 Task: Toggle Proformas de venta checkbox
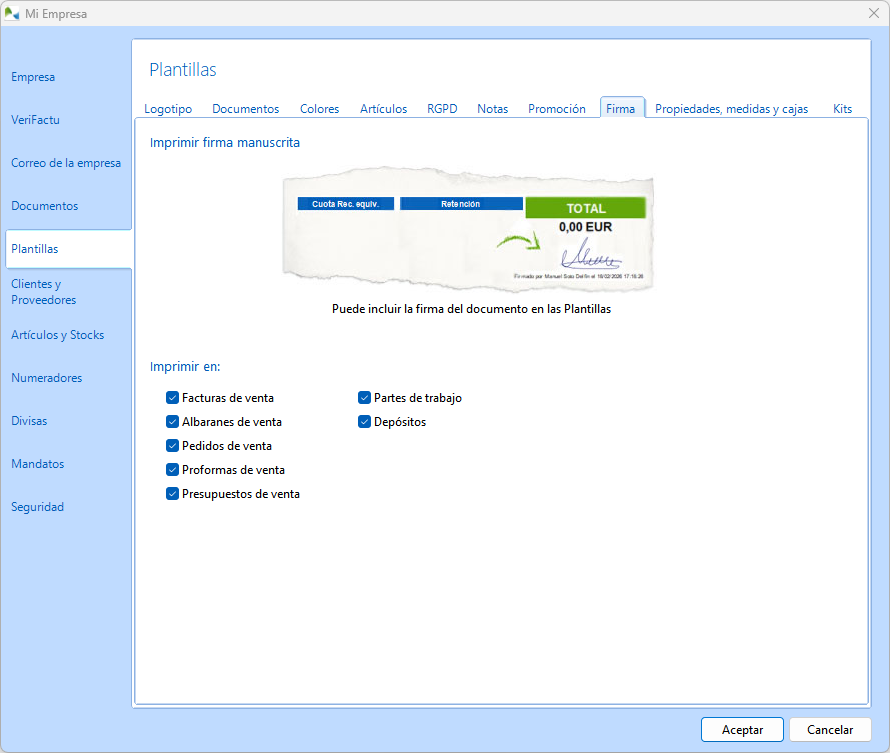[x=173, y=470]
